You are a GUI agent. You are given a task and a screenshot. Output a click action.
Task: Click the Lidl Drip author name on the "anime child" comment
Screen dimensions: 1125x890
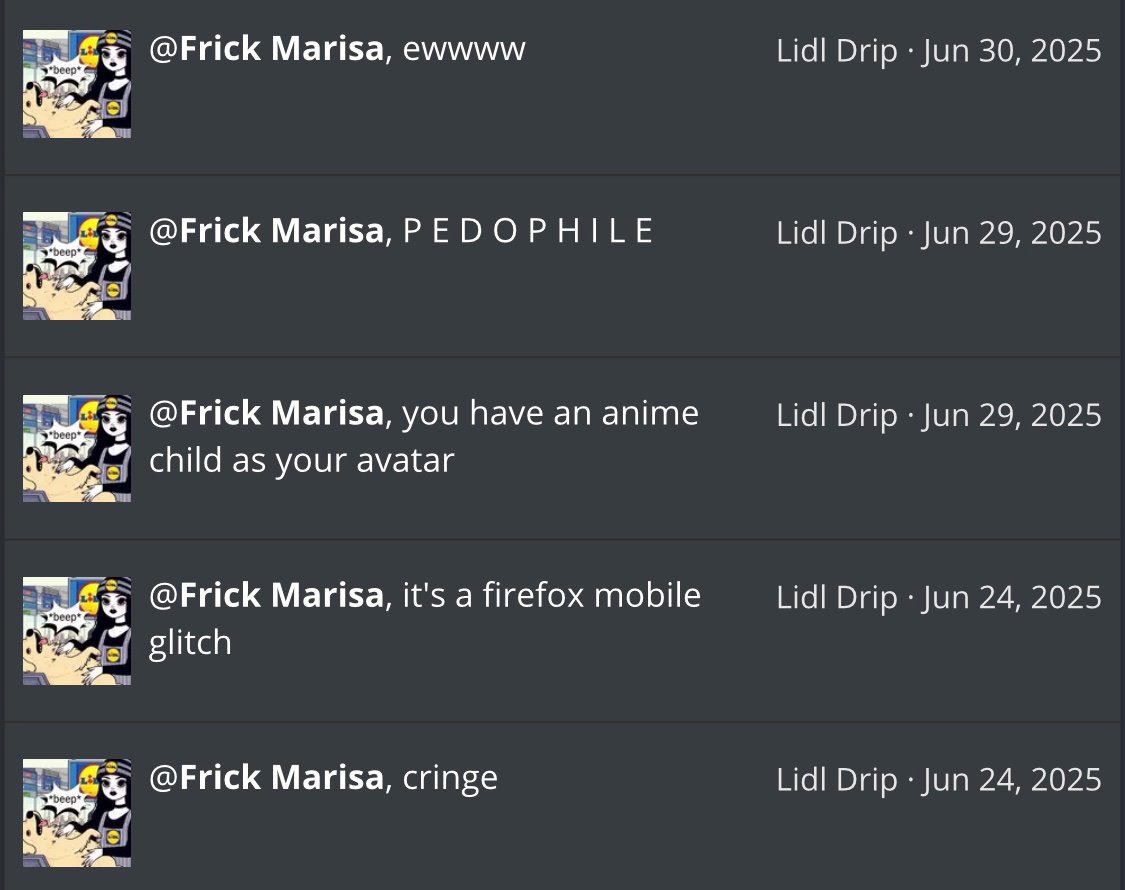pyautogui.click(x=836, y=415)
